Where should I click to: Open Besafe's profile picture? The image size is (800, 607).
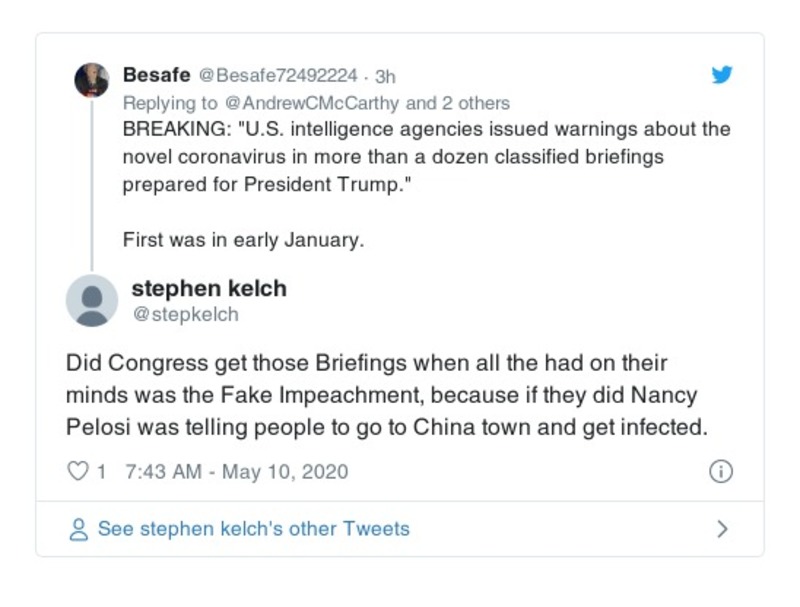click(x=92, y=80)
